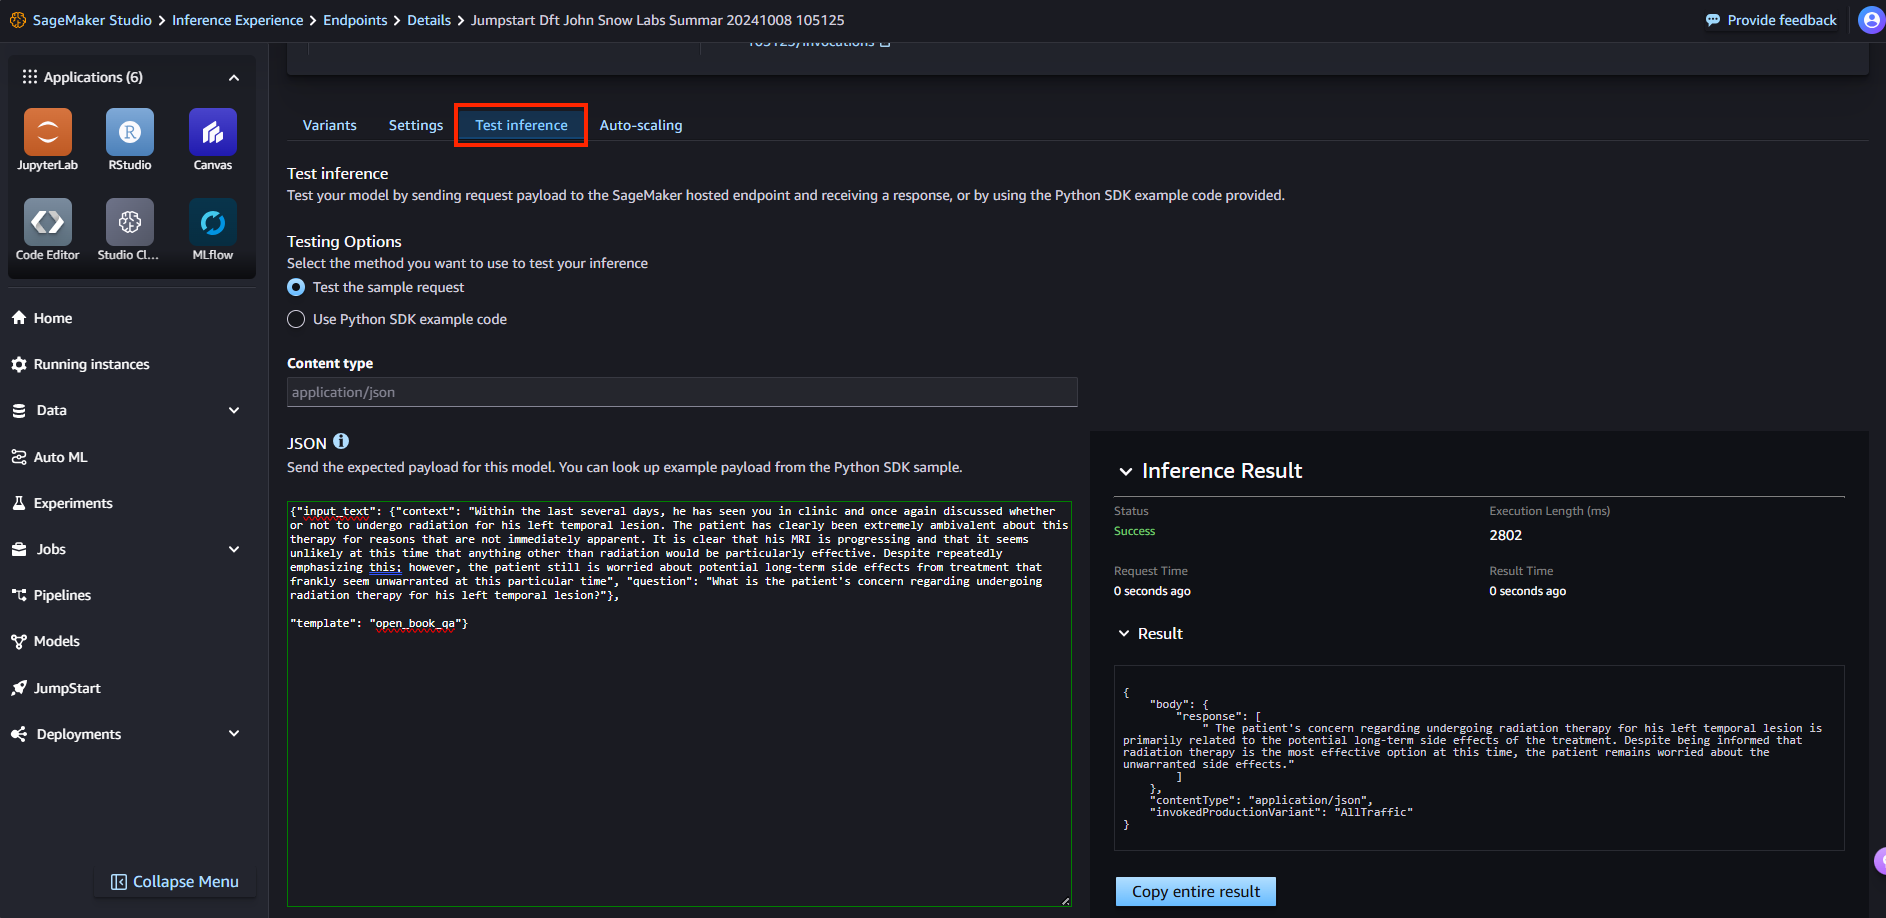Collapse the Result subsection chevron

tap(1124, 634)
